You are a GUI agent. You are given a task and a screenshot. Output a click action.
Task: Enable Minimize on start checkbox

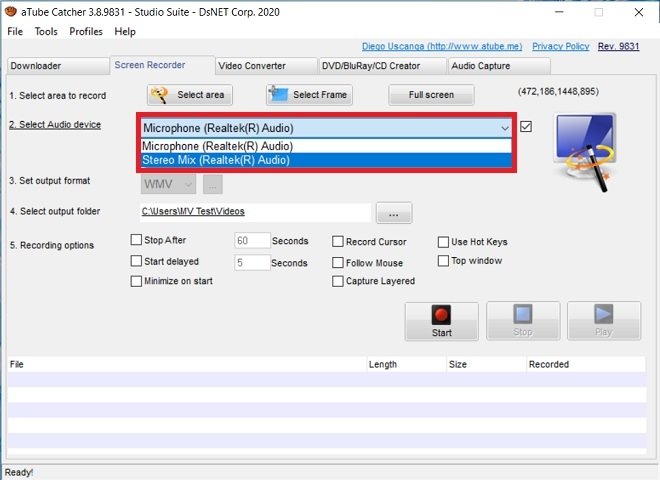(x=136, y=281)
